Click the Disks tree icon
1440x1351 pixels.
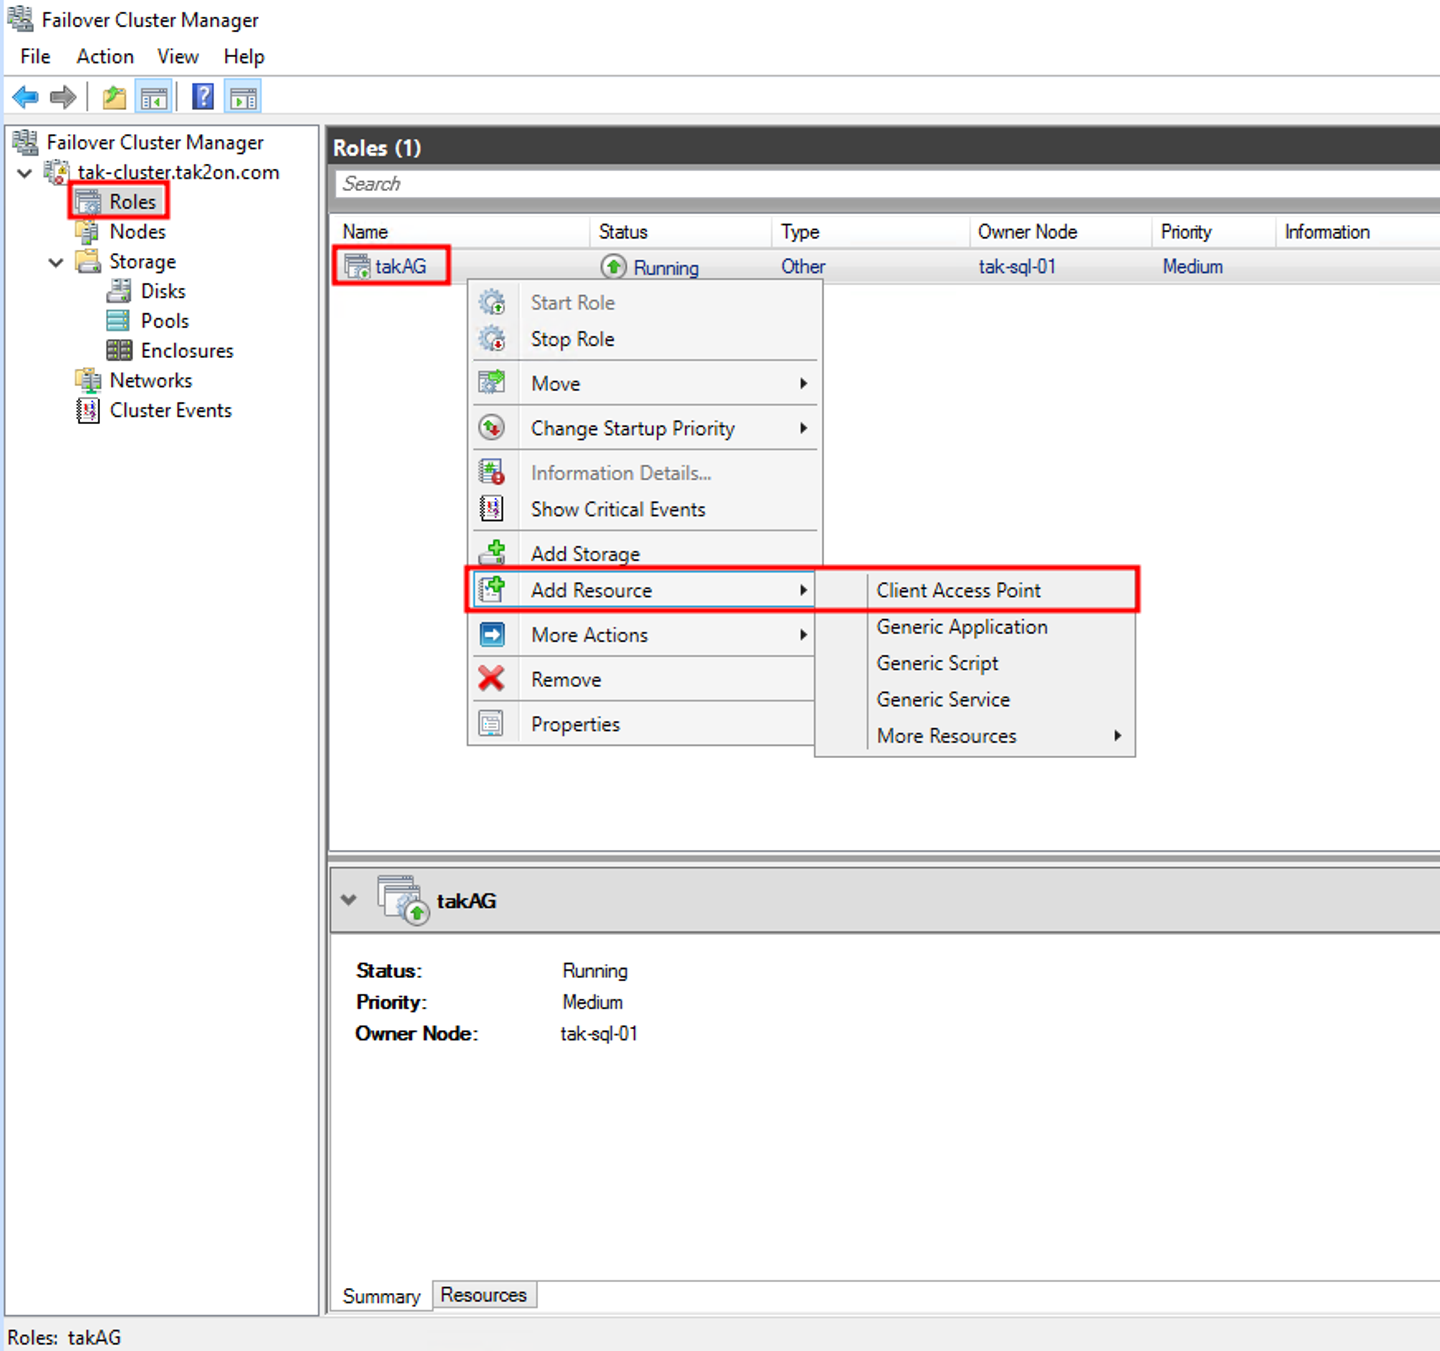tap(119, 291)
